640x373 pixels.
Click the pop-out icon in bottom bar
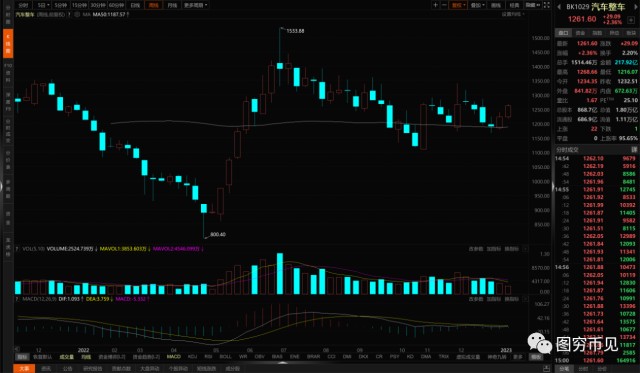(547, 369)
